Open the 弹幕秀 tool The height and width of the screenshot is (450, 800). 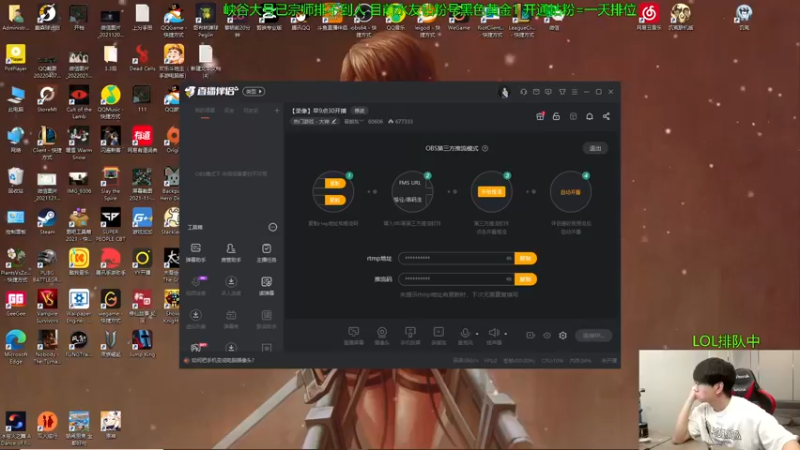[x=231, y=319]
